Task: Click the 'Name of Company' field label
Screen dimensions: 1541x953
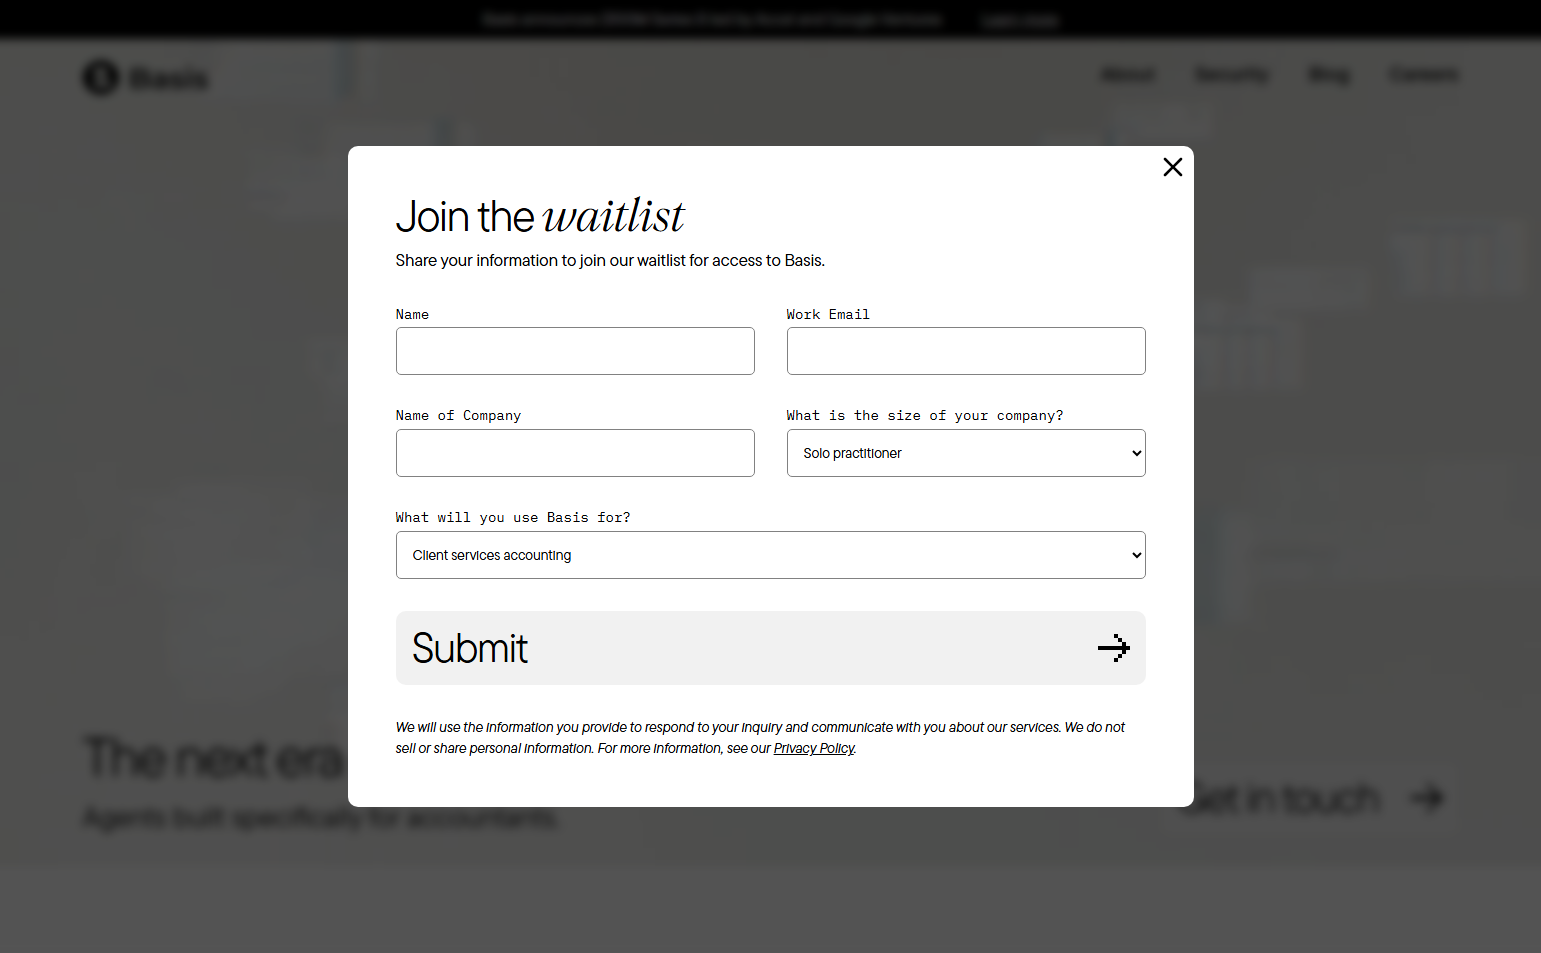Action: pos(458,415)
